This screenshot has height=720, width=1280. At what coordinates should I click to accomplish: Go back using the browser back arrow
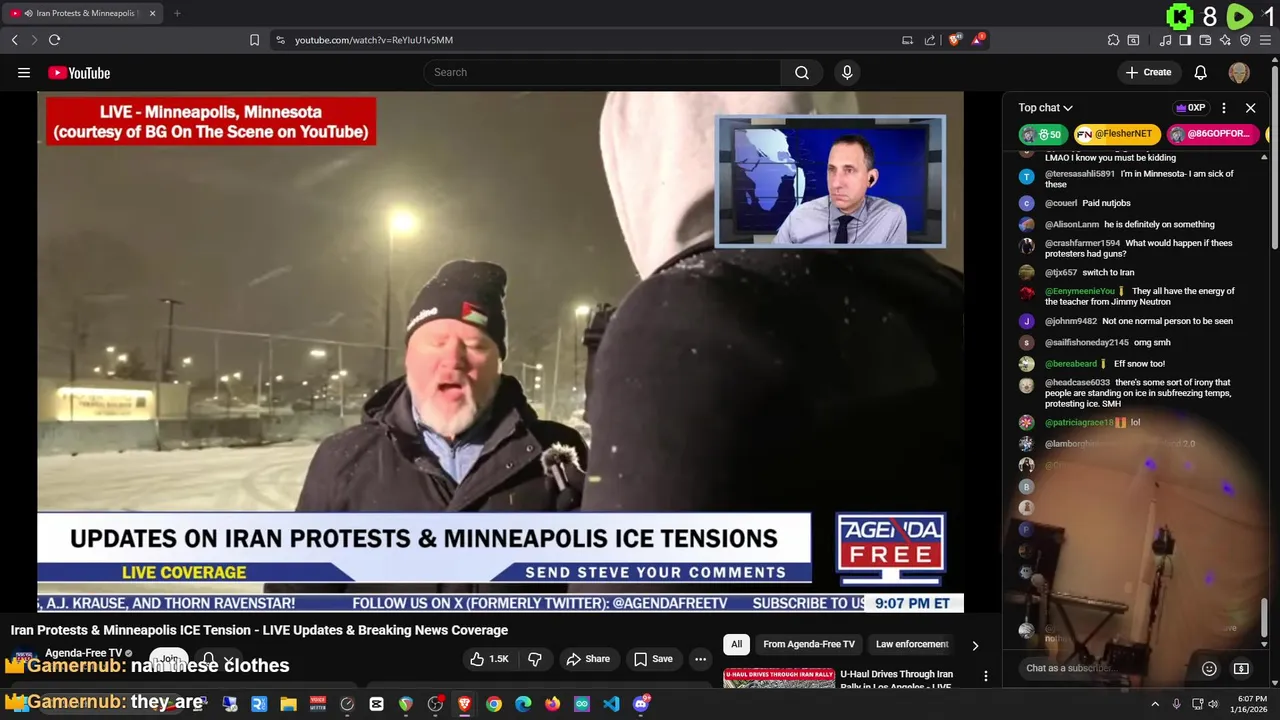click(14, 40)
